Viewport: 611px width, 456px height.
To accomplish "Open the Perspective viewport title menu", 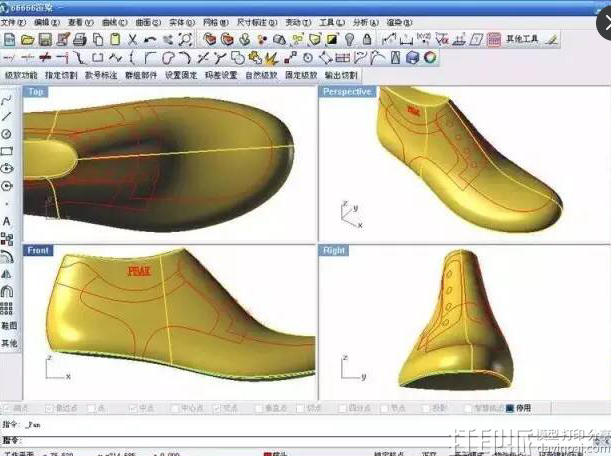I will pyautogui.click(x=346, y=91).
